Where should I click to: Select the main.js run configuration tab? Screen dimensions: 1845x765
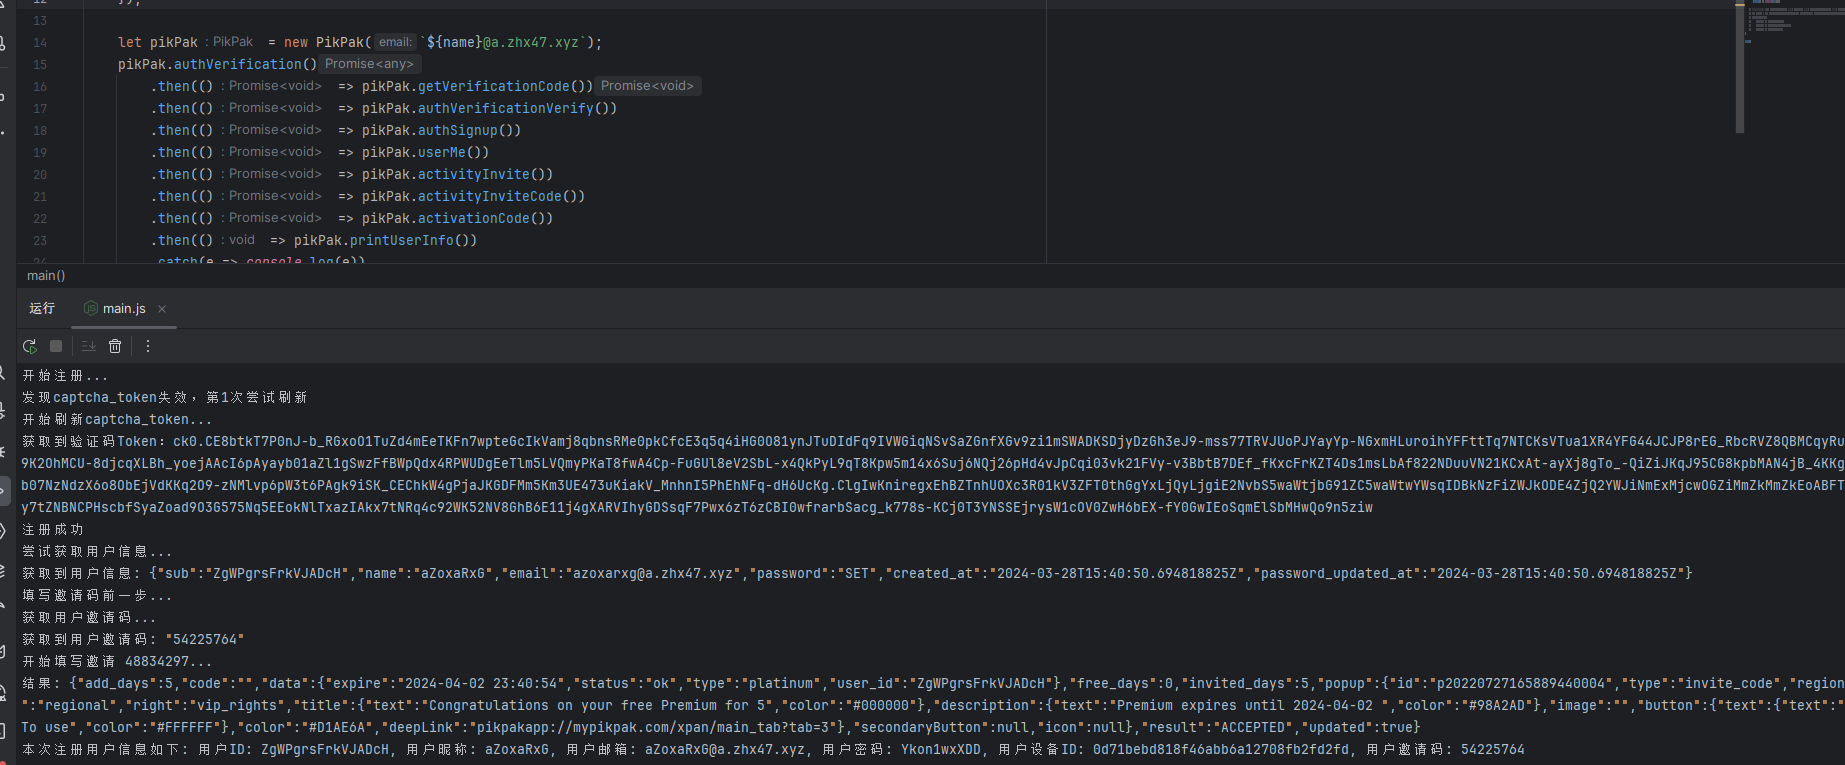[124, 309]
